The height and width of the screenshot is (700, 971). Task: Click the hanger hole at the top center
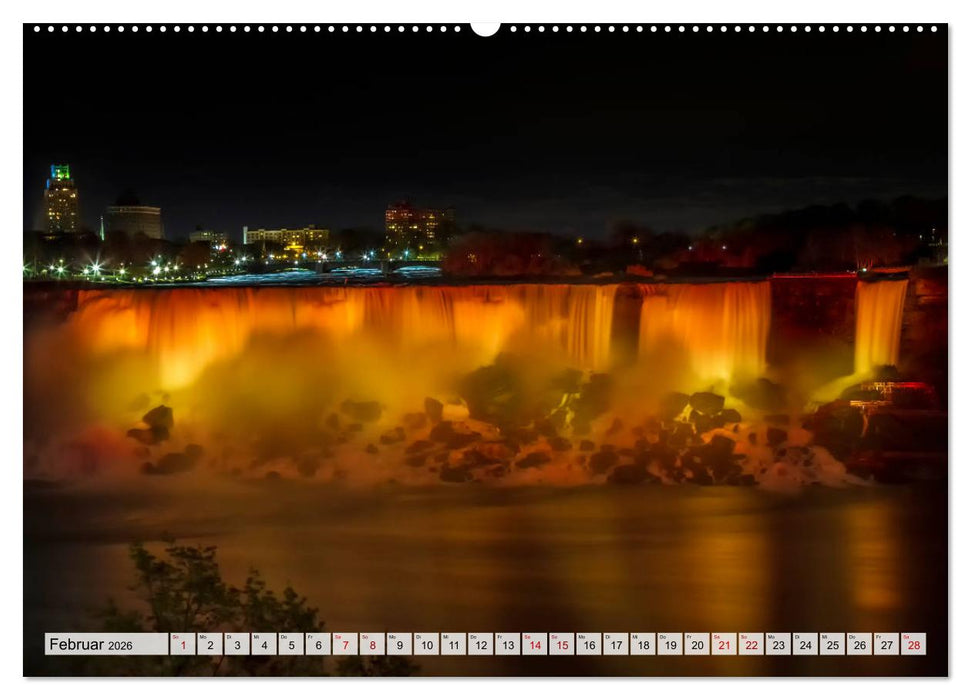click(483, 26)
